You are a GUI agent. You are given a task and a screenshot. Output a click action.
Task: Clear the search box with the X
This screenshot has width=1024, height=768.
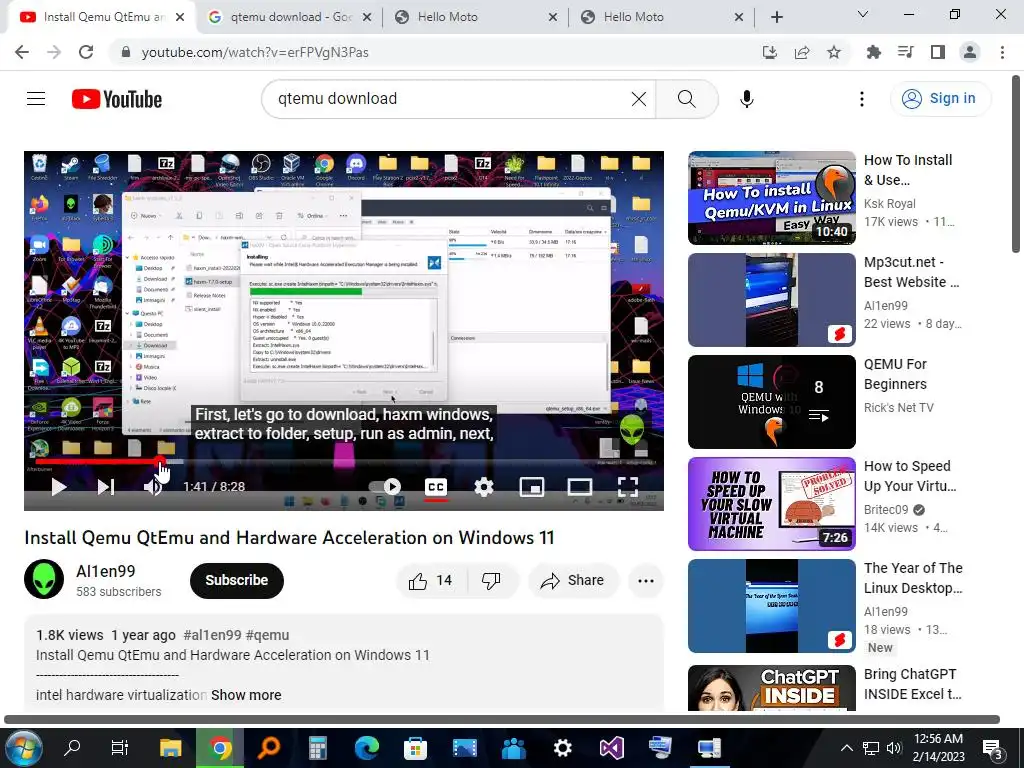point(639,99)
